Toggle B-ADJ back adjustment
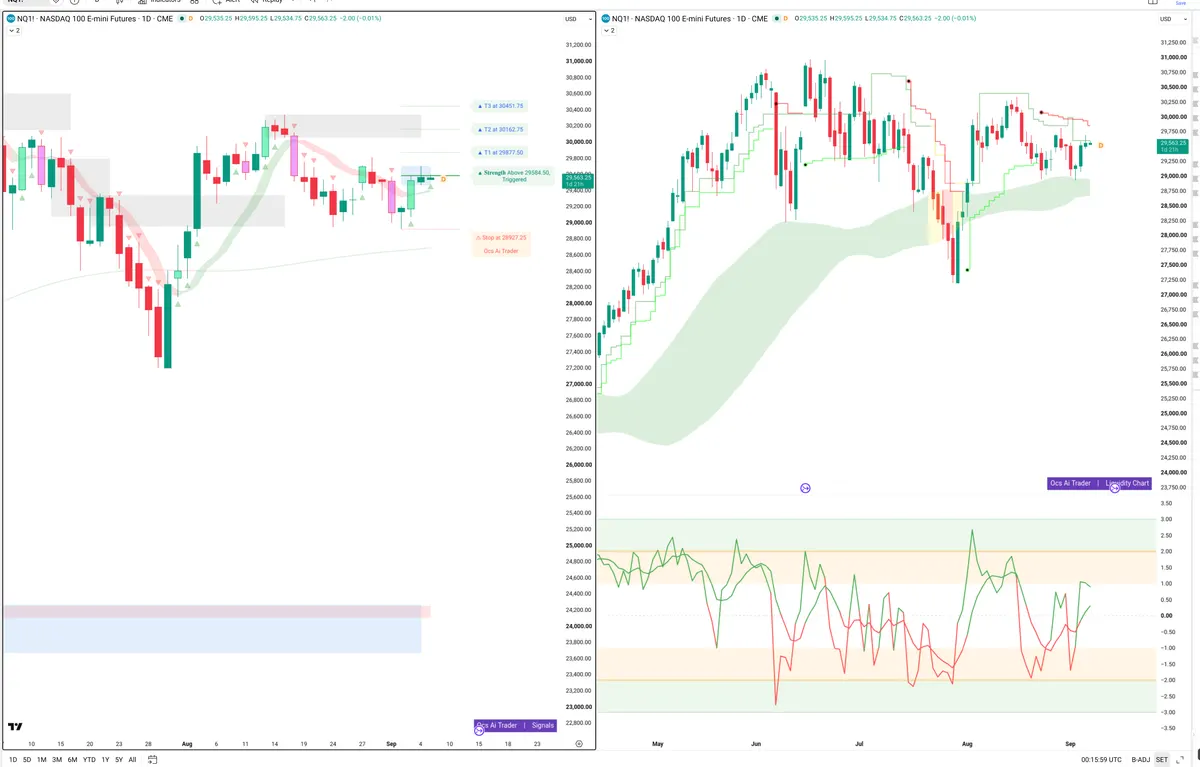 pos(1139,760)
